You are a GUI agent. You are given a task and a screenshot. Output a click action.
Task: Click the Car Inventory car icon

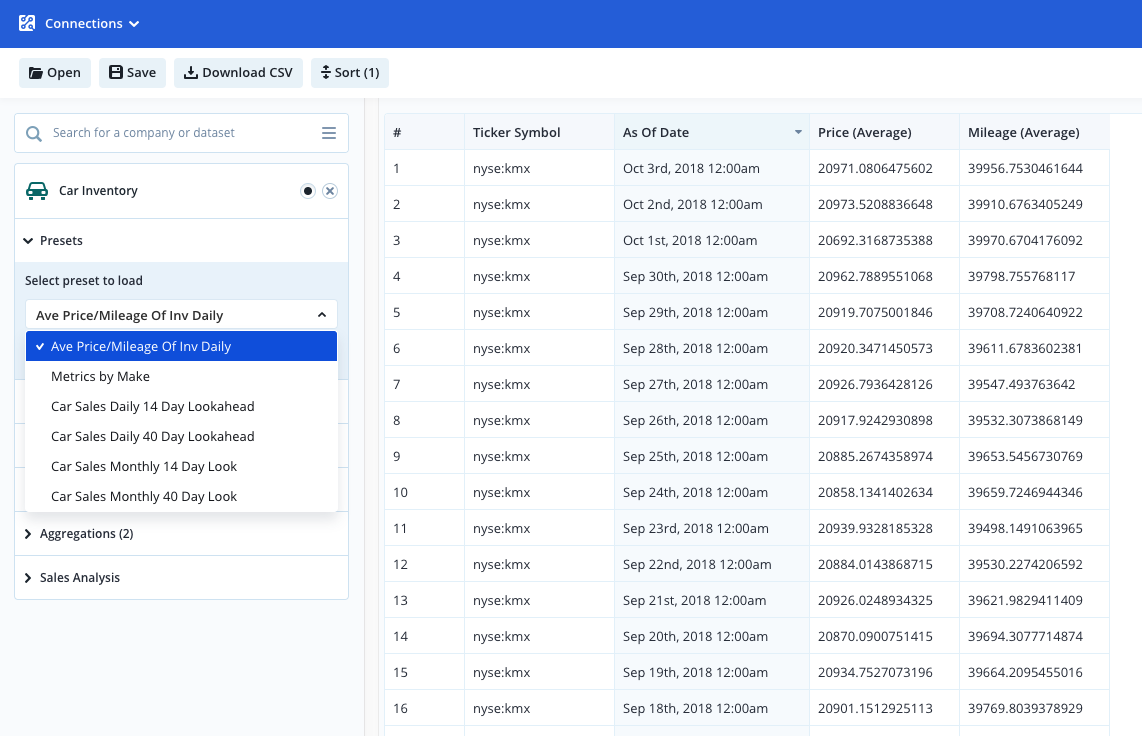coord(37,191)
